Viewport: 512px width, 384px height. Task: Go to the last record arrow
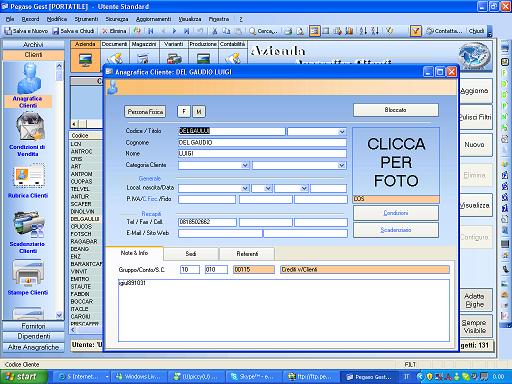186,31
